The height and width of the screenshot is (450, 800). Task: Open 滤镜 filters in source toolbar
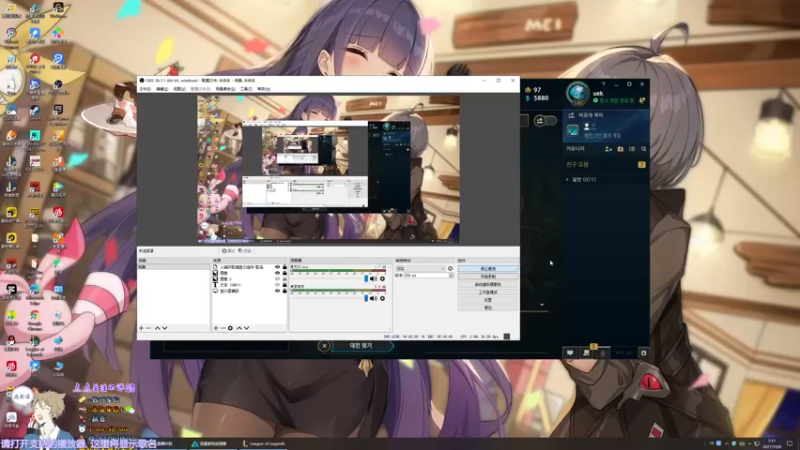245,251
